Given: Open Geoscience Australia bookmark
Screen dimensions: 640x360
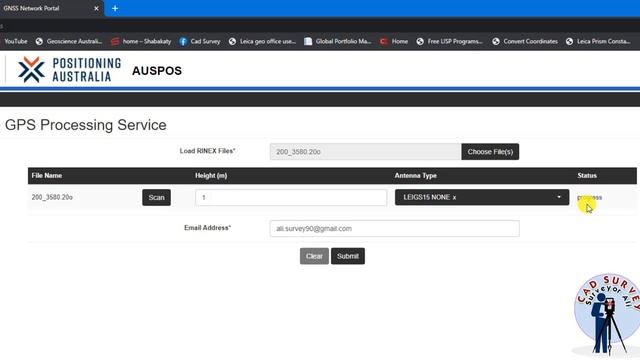Looking at the screenshot, I should 69,41.
